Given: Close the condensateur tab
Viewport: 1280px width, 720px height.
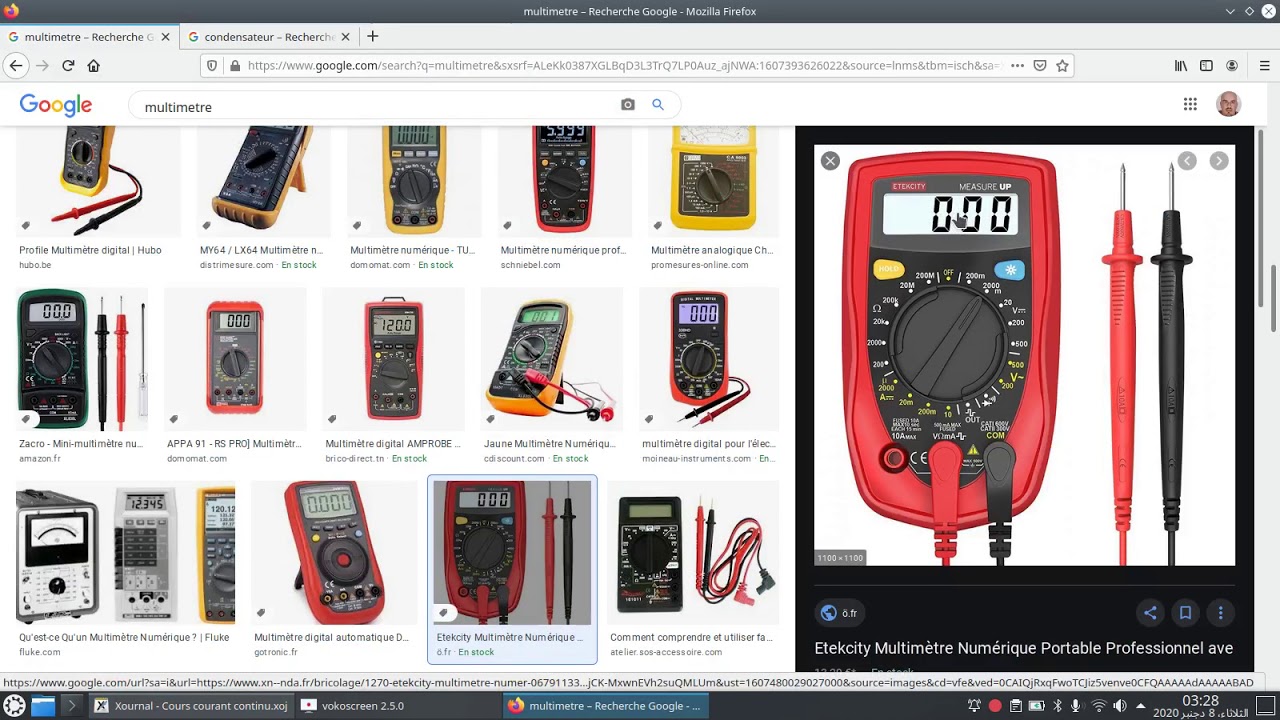Looking at the screenshot, I should 345,37.
